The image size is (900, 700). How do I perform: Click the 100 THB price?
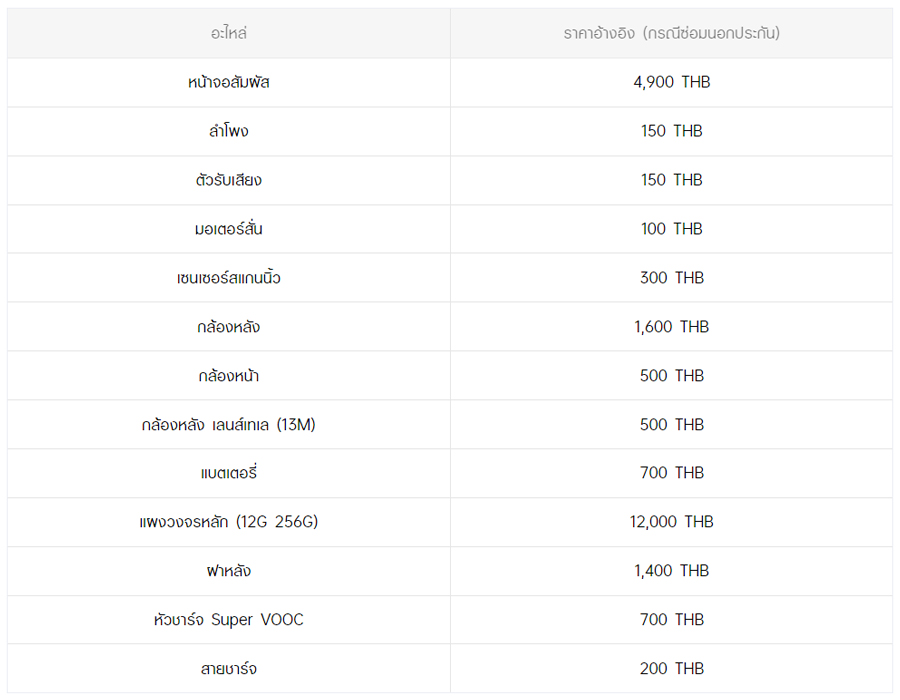pos(671,229)
